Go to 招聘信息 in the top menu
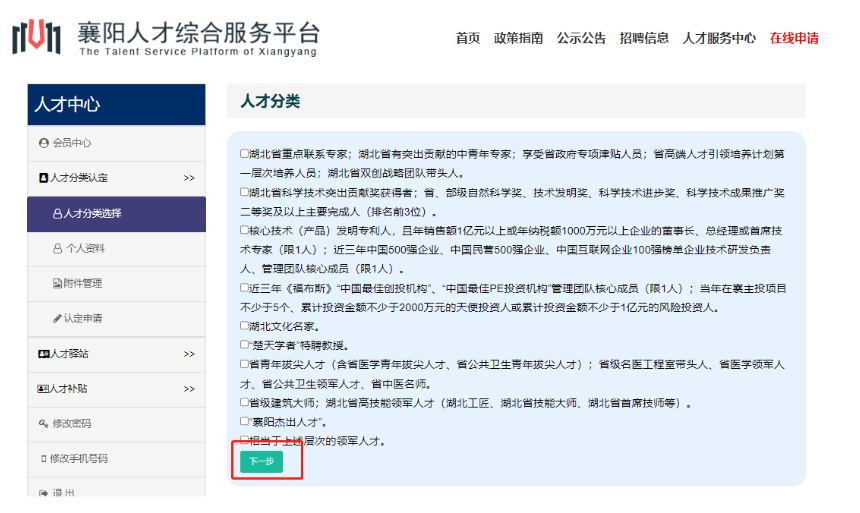The image size is (860, 513). coord(644,39)
